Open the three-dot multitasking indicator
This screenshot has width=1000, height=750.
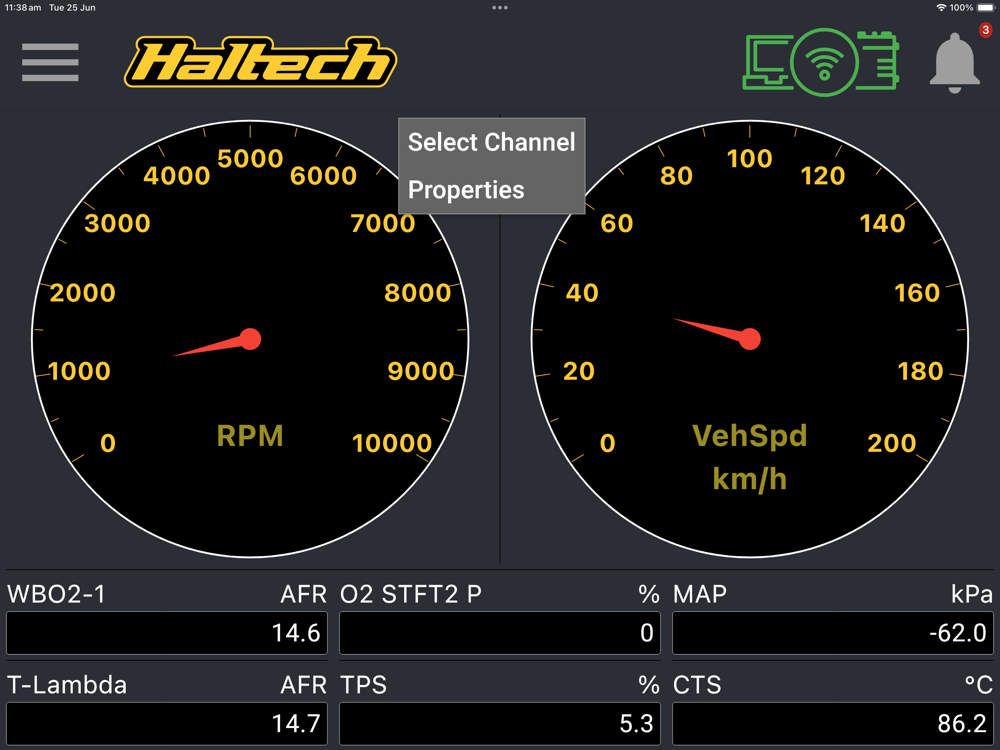500,8
